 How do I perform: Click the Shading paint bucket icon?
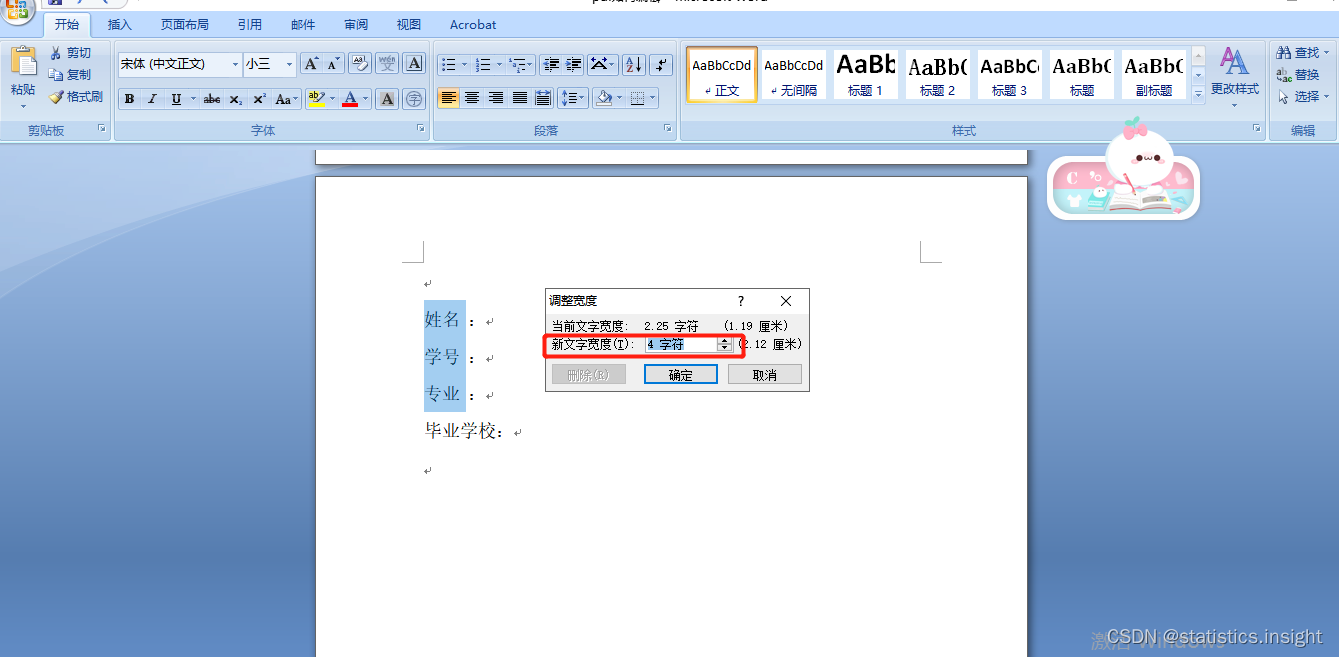coord(603,98)
